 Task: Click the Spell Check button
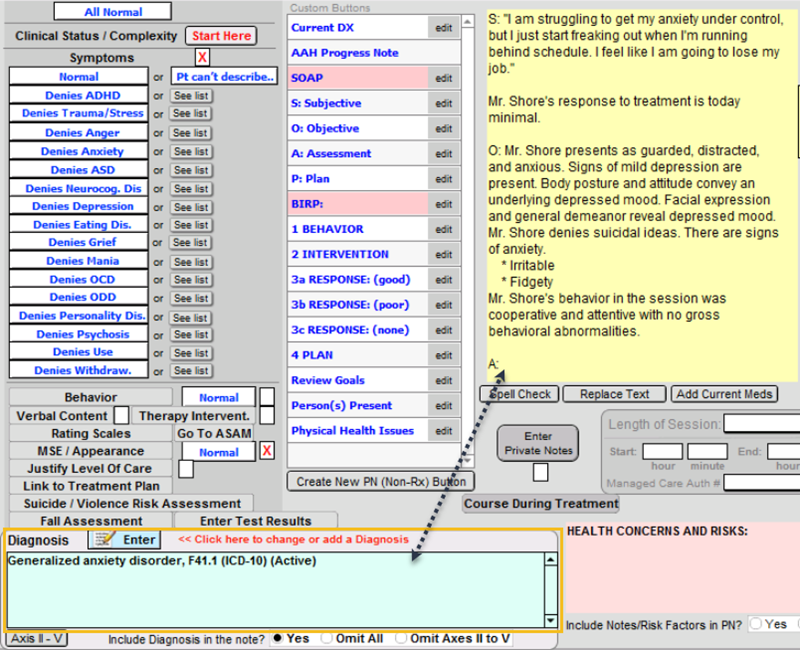(520, 394)
